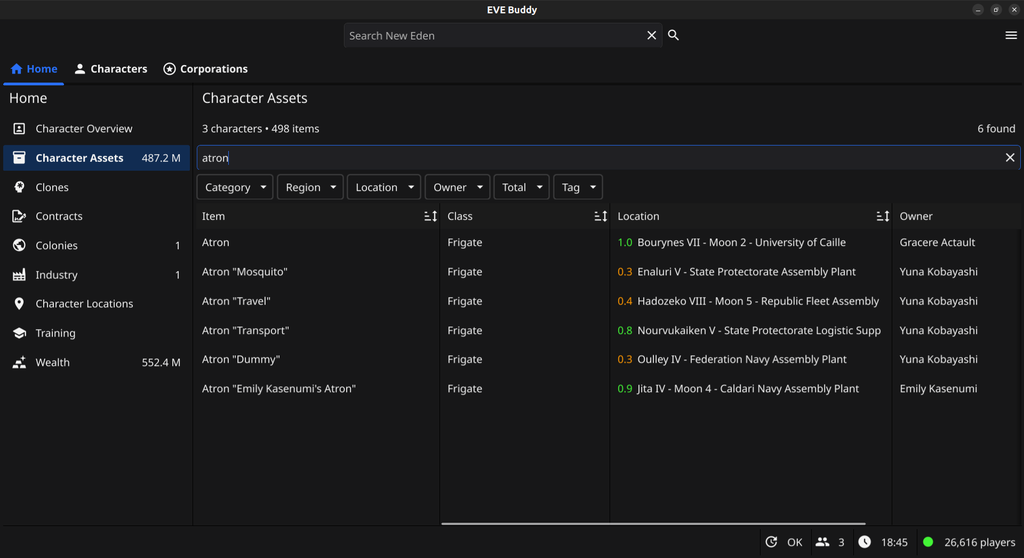Click the Character Overview icon
Viewport: 1024px width, 558px height.
(x=19, y=129)
